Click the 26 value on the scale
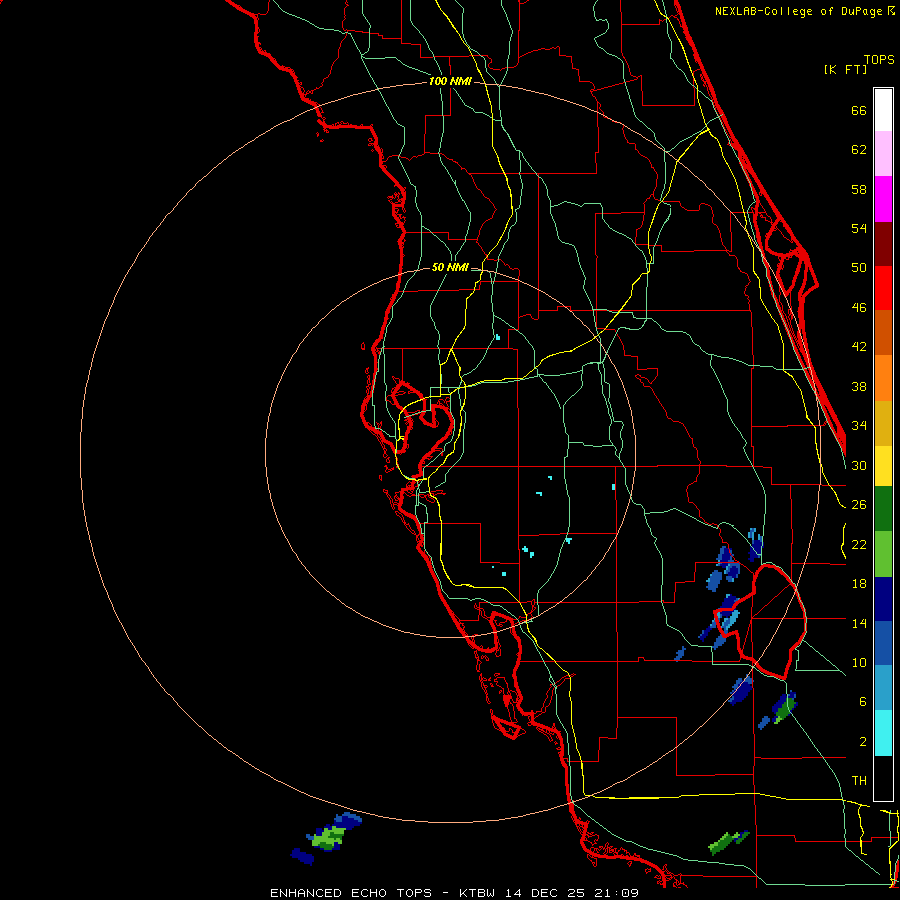 [x=859, y=505]
